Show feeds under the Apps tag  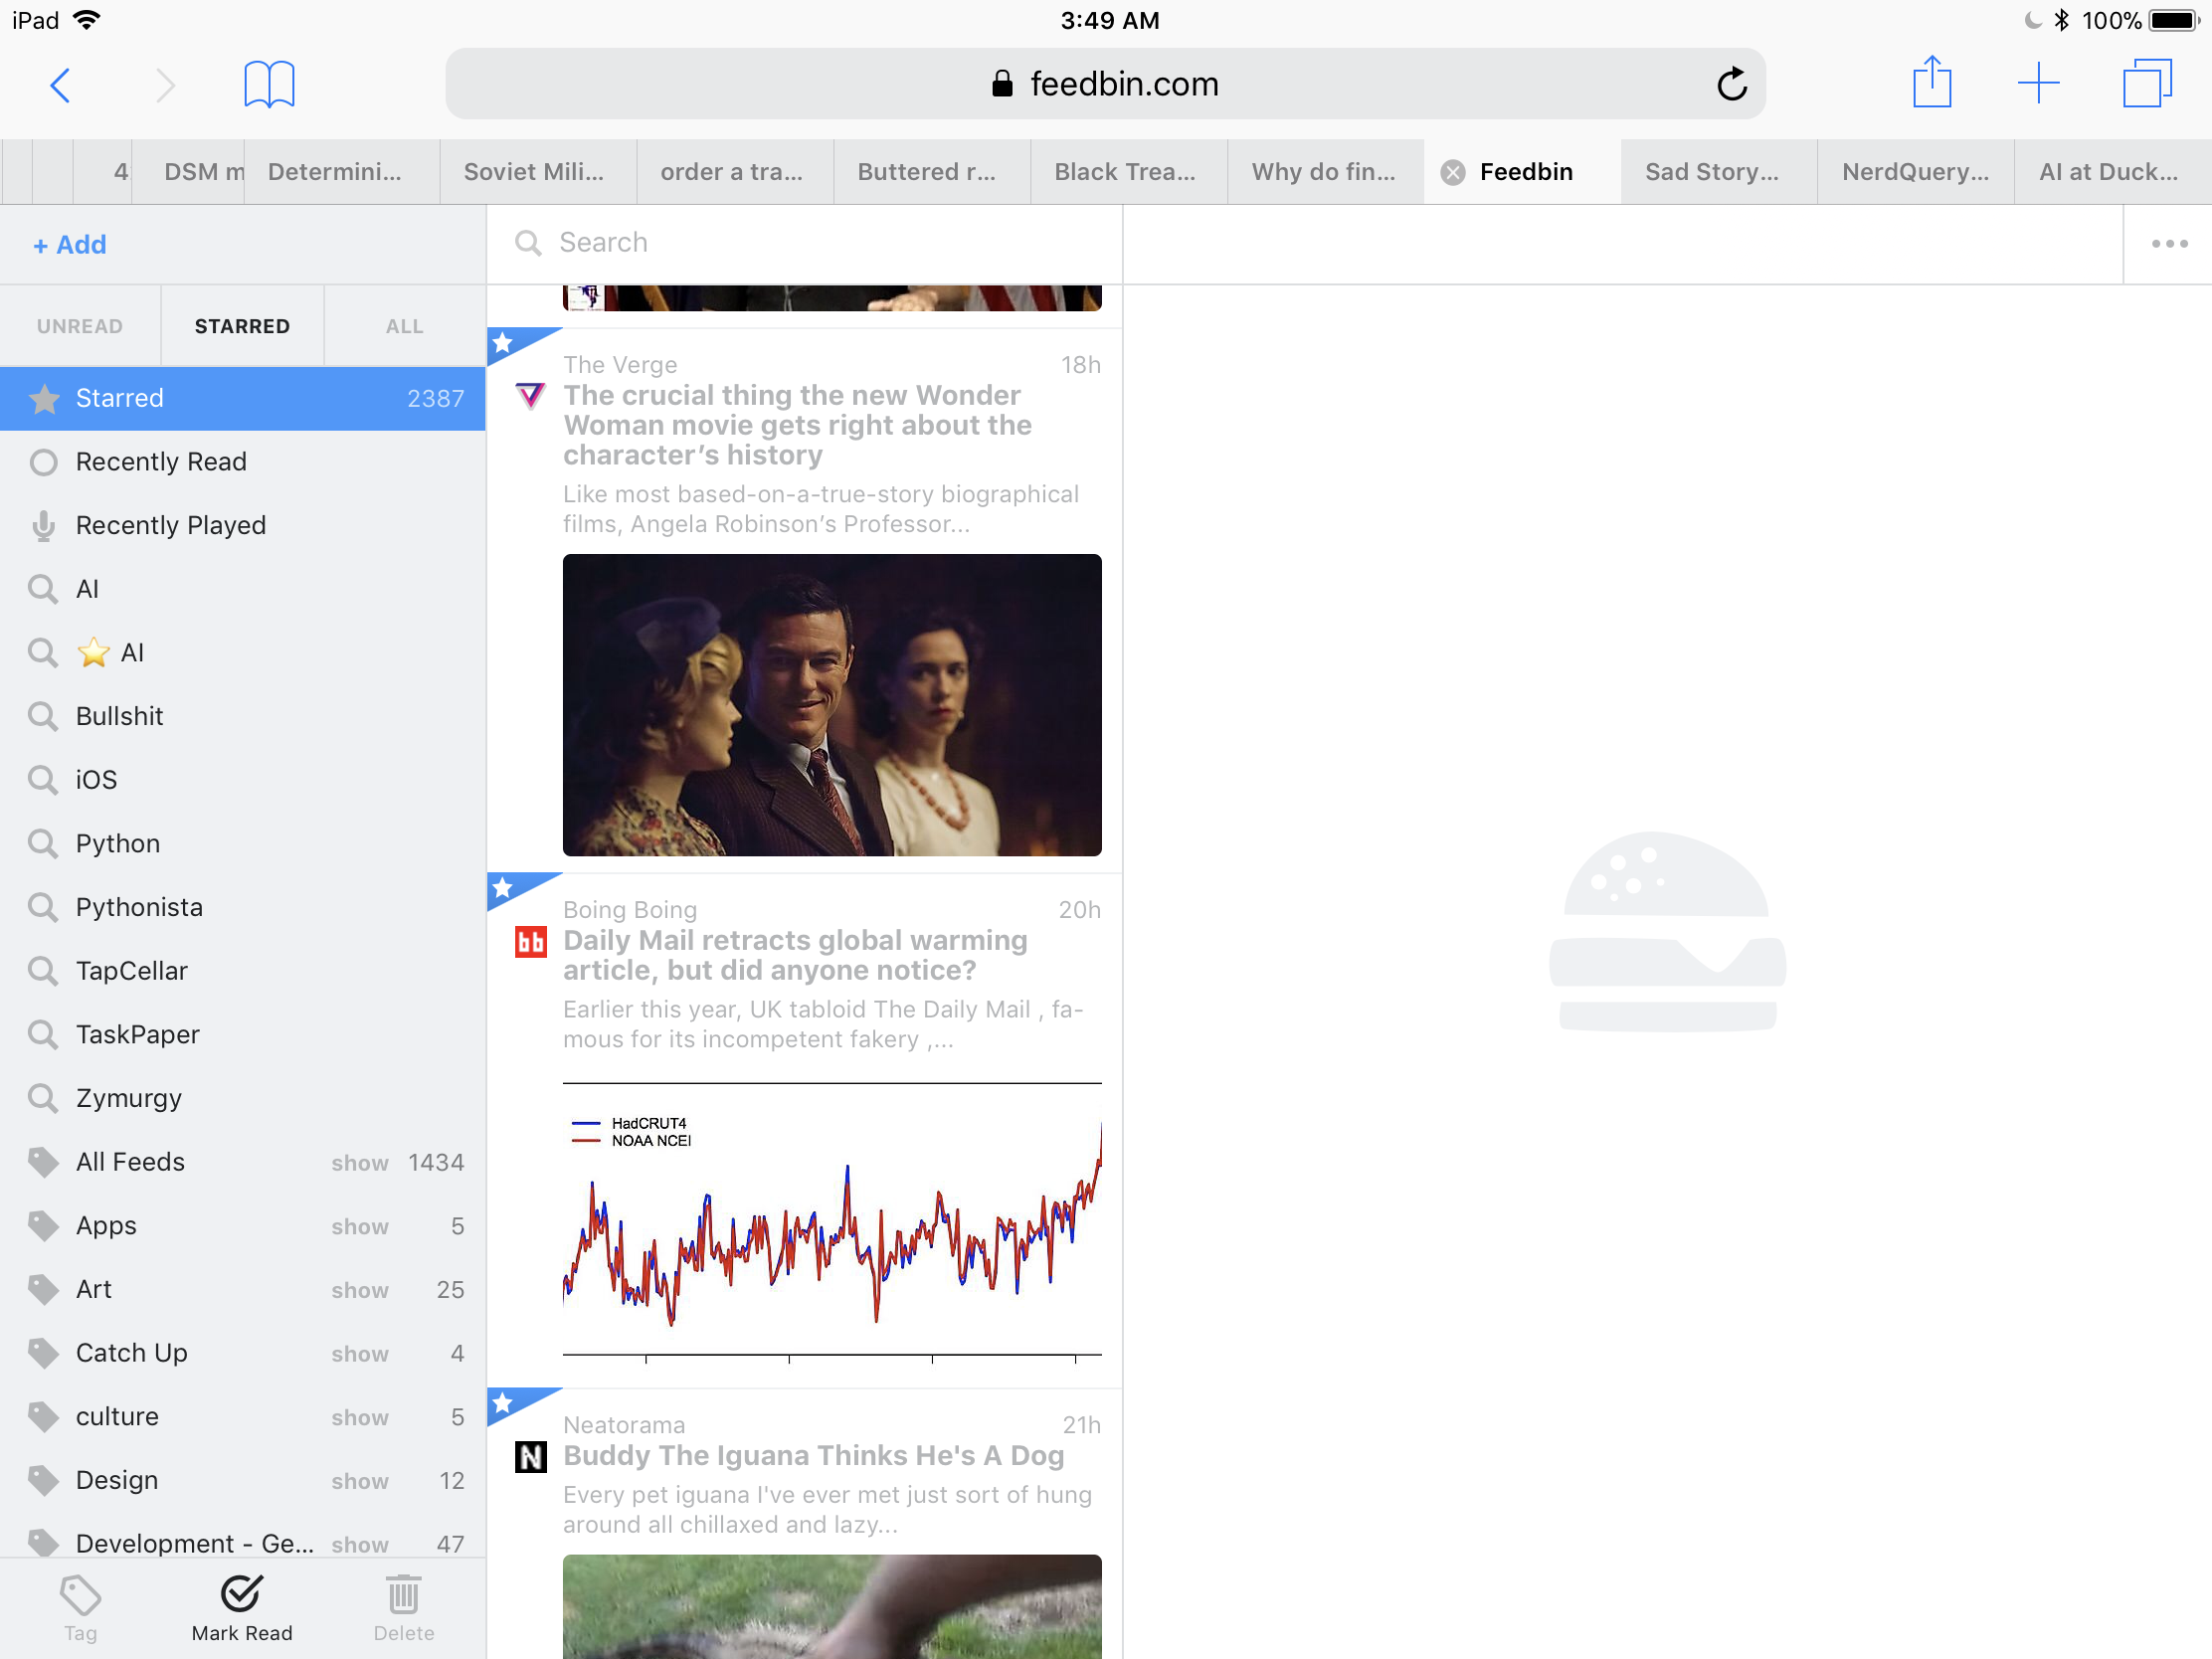coord(359,1226)
